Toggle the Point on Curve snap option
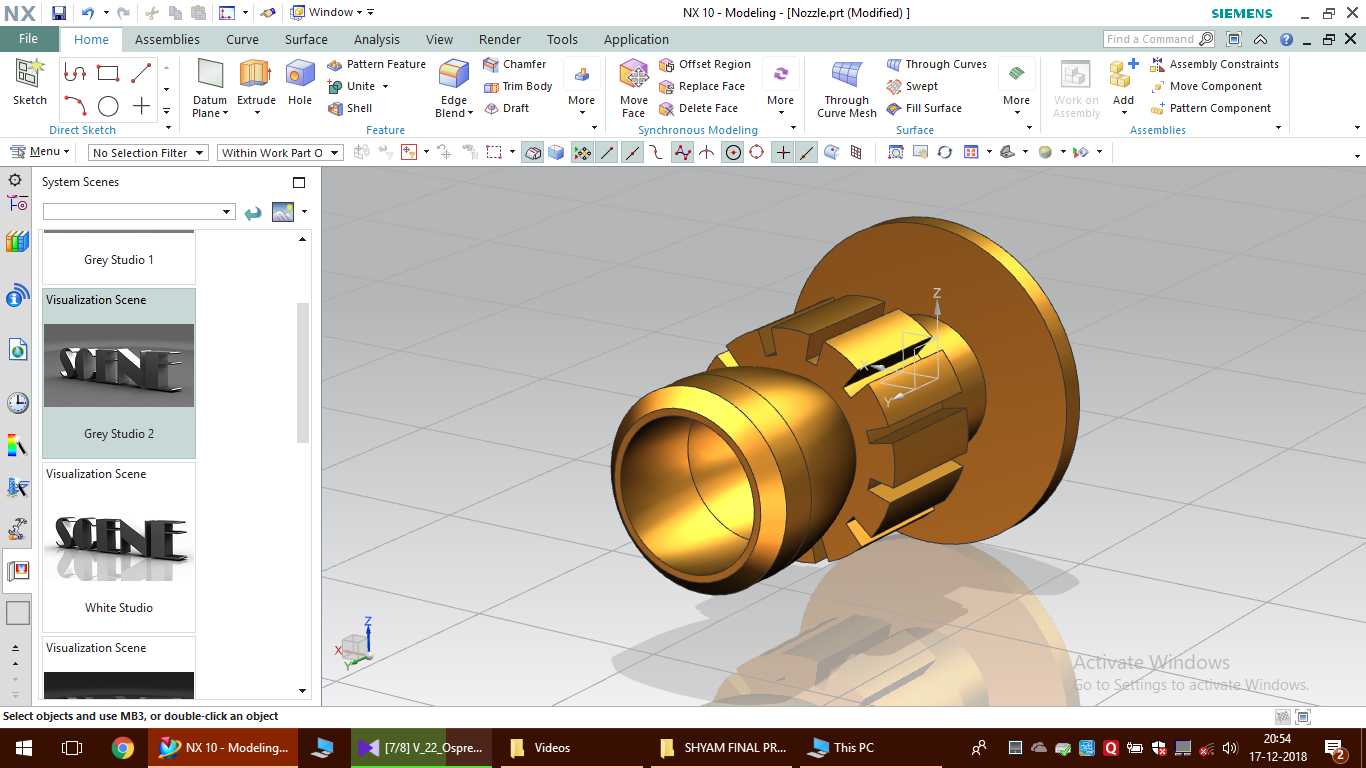The height and width of the screenshot is (768, 1366). click(807, 152)
